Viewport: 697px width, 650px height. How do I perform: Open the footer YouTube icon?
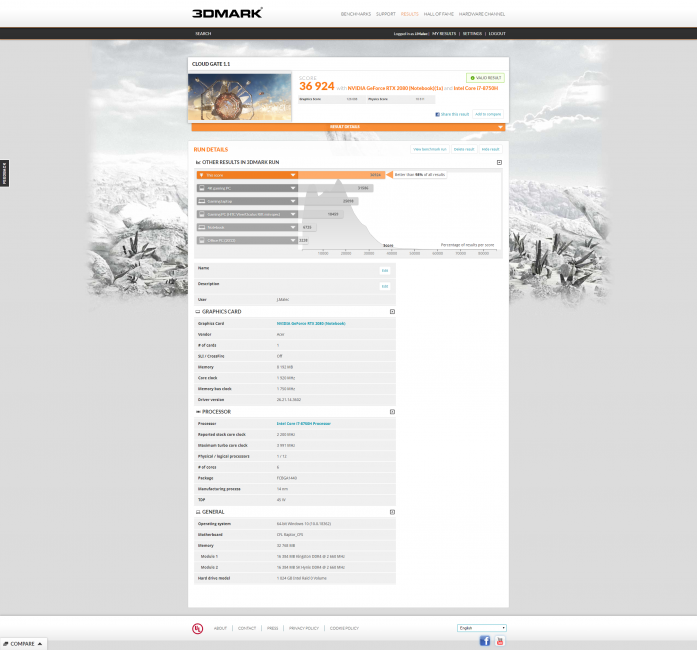coord(500,641)
